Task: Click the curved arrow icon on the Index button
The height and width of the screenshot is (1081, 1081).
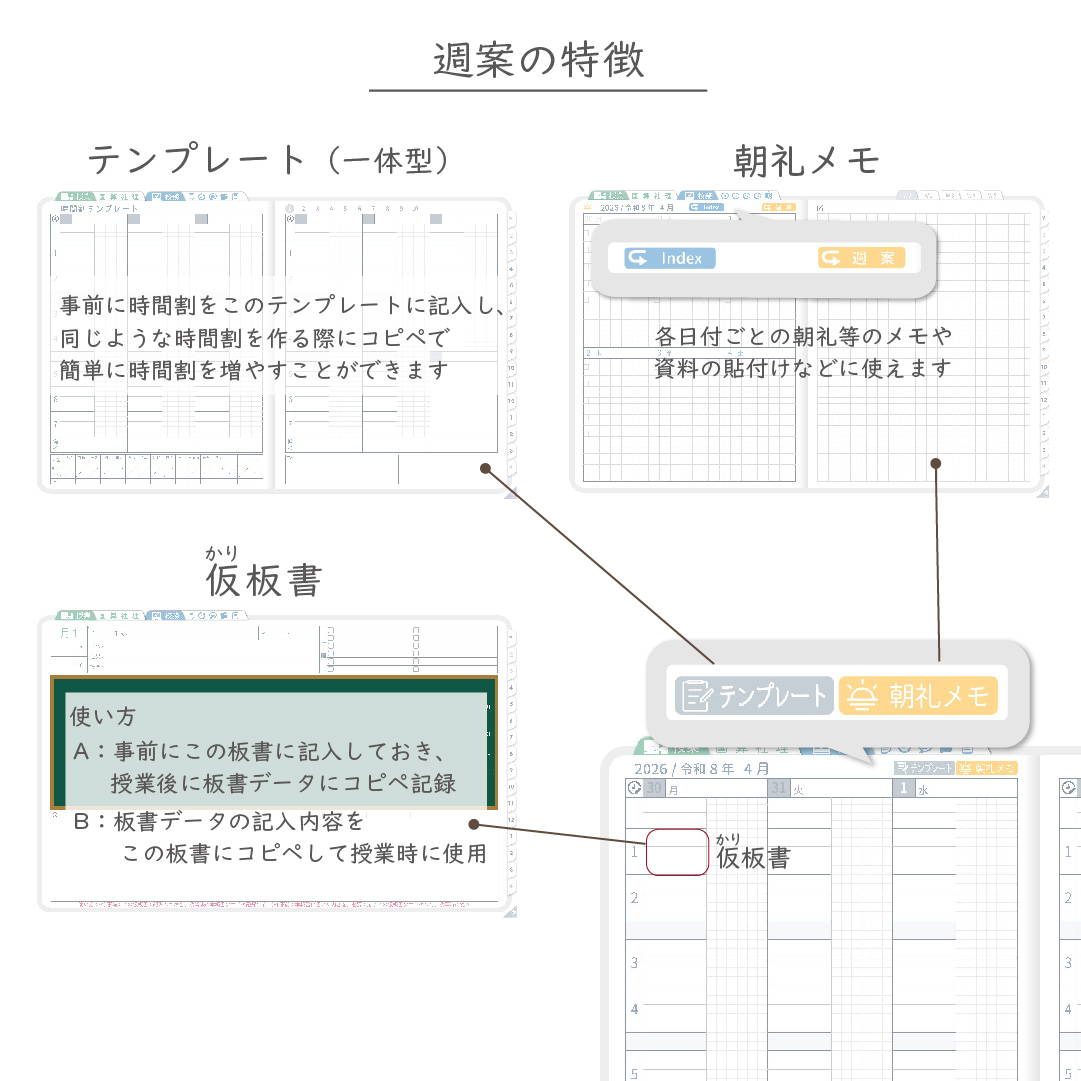Action: point(640,258)
